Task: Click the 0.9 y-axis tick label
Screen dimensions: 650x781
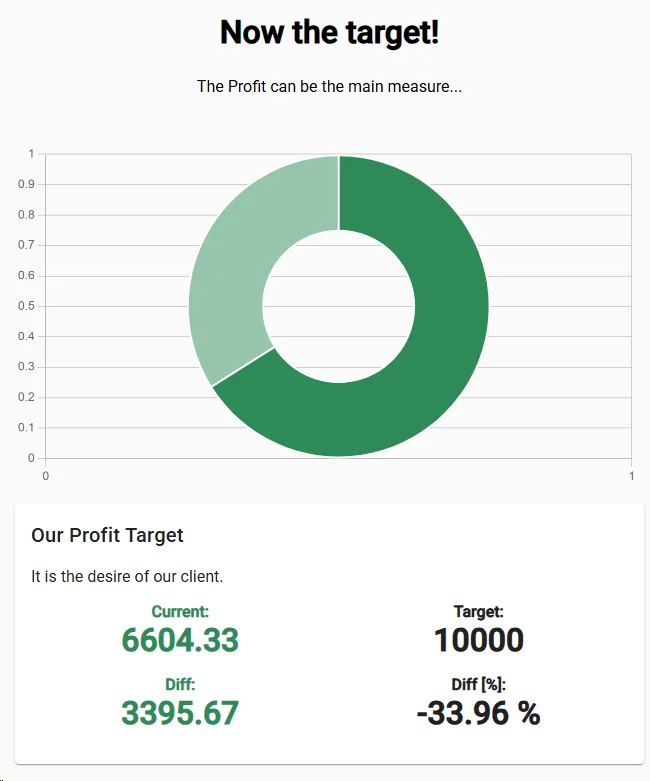Action: click(26, 184)
